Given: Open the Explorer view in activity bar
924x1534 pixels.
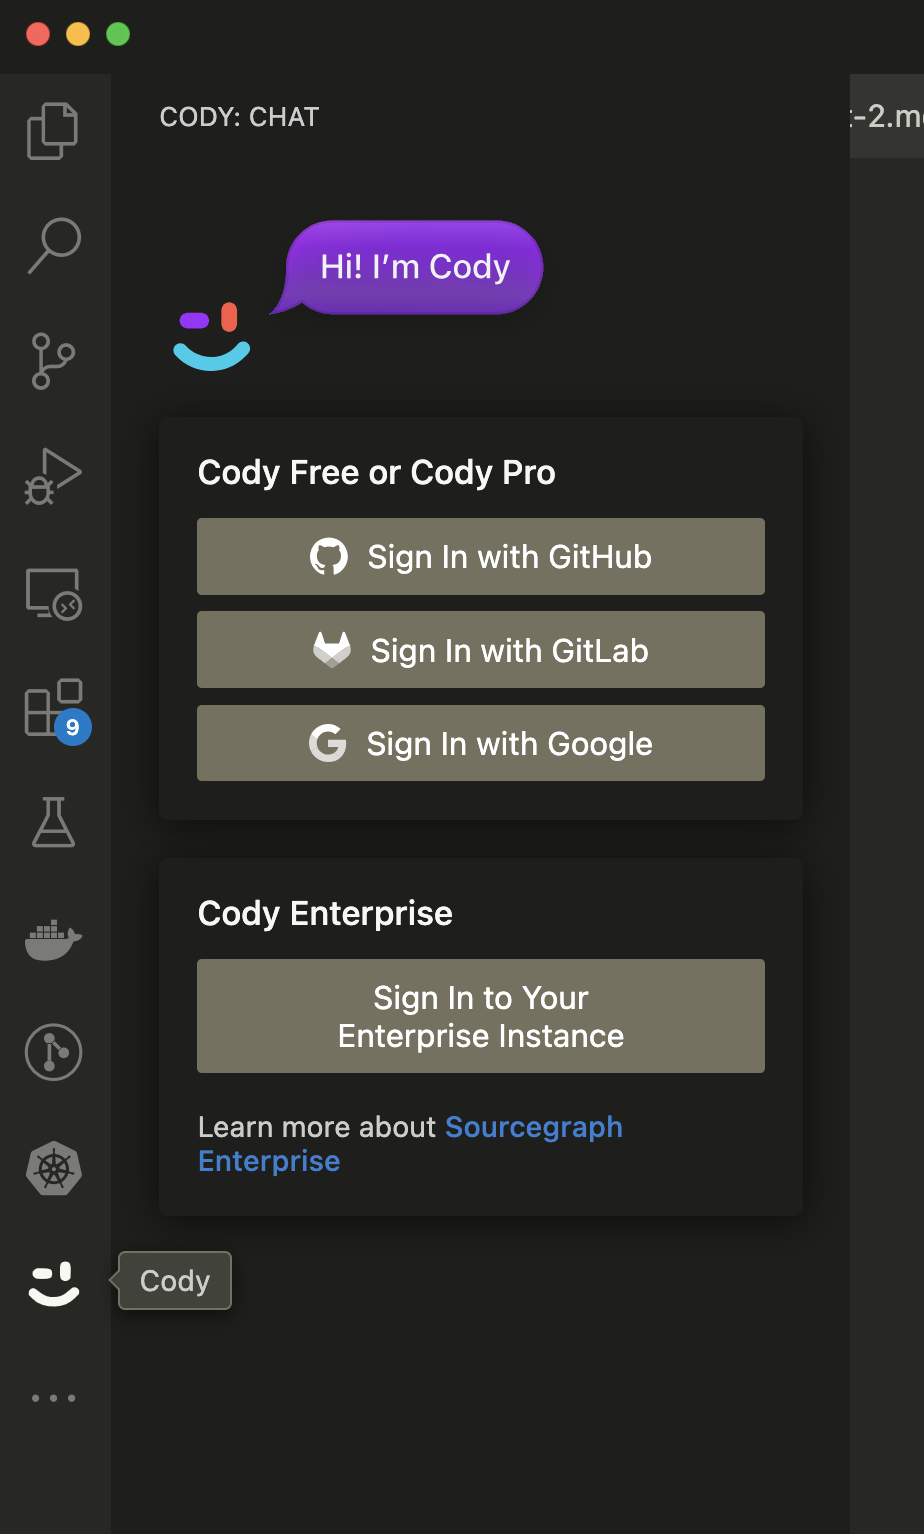Looking at the screenshot, I should click(53, 131).
